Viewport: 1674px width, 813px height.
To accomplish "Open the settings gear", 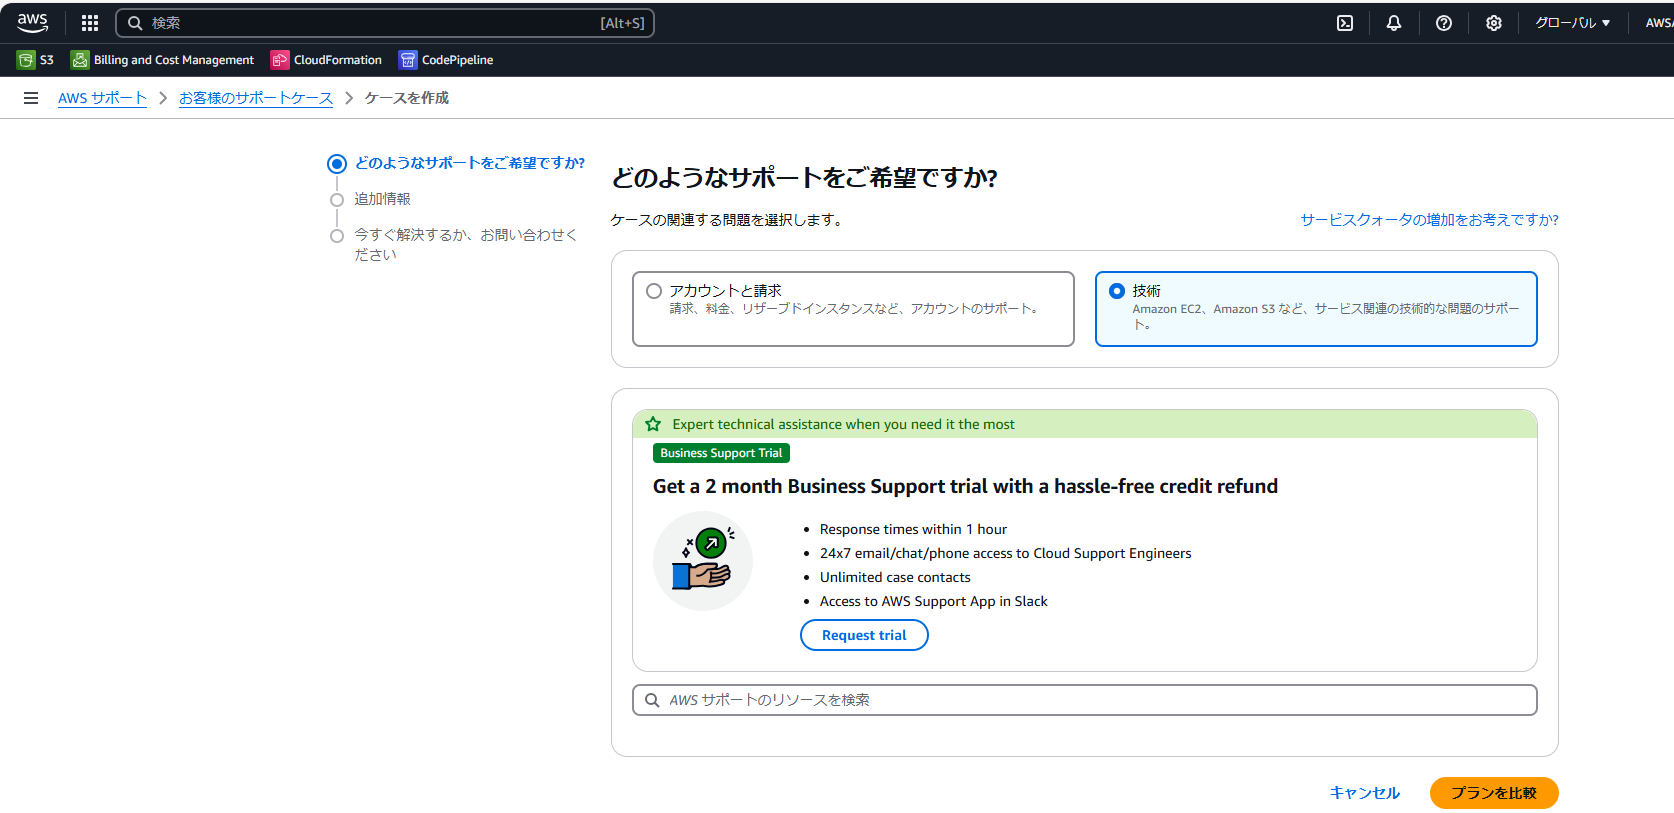I will [x=1494, y=23].
